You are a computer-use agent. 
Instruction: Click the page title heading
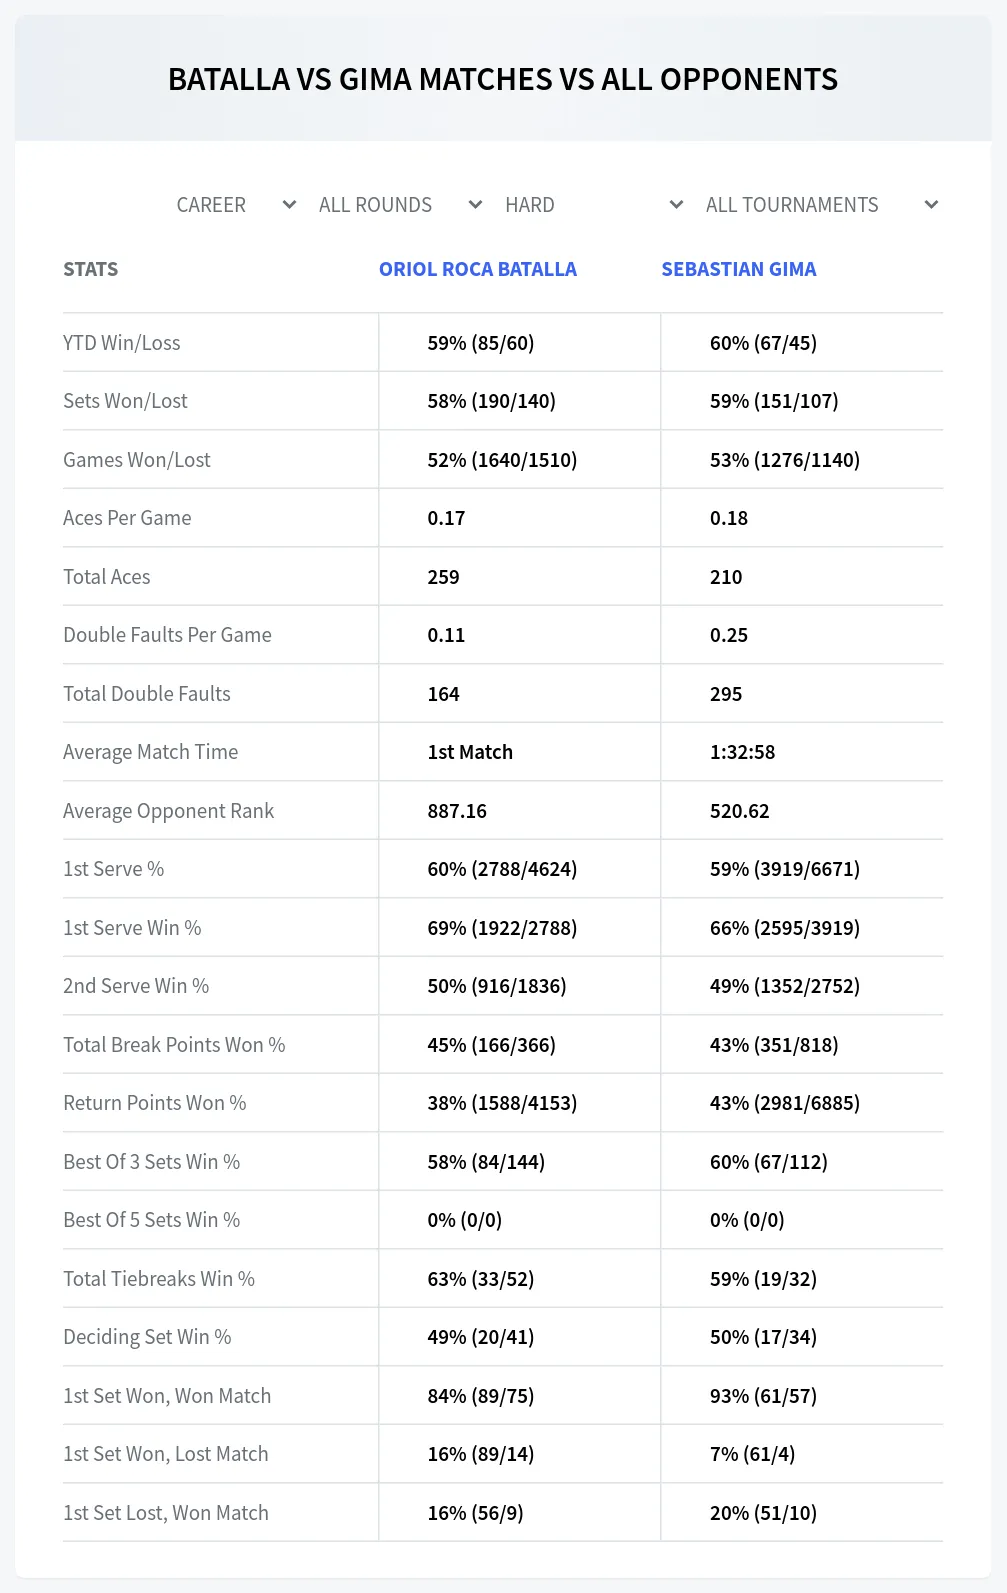[x=503, y=79]
